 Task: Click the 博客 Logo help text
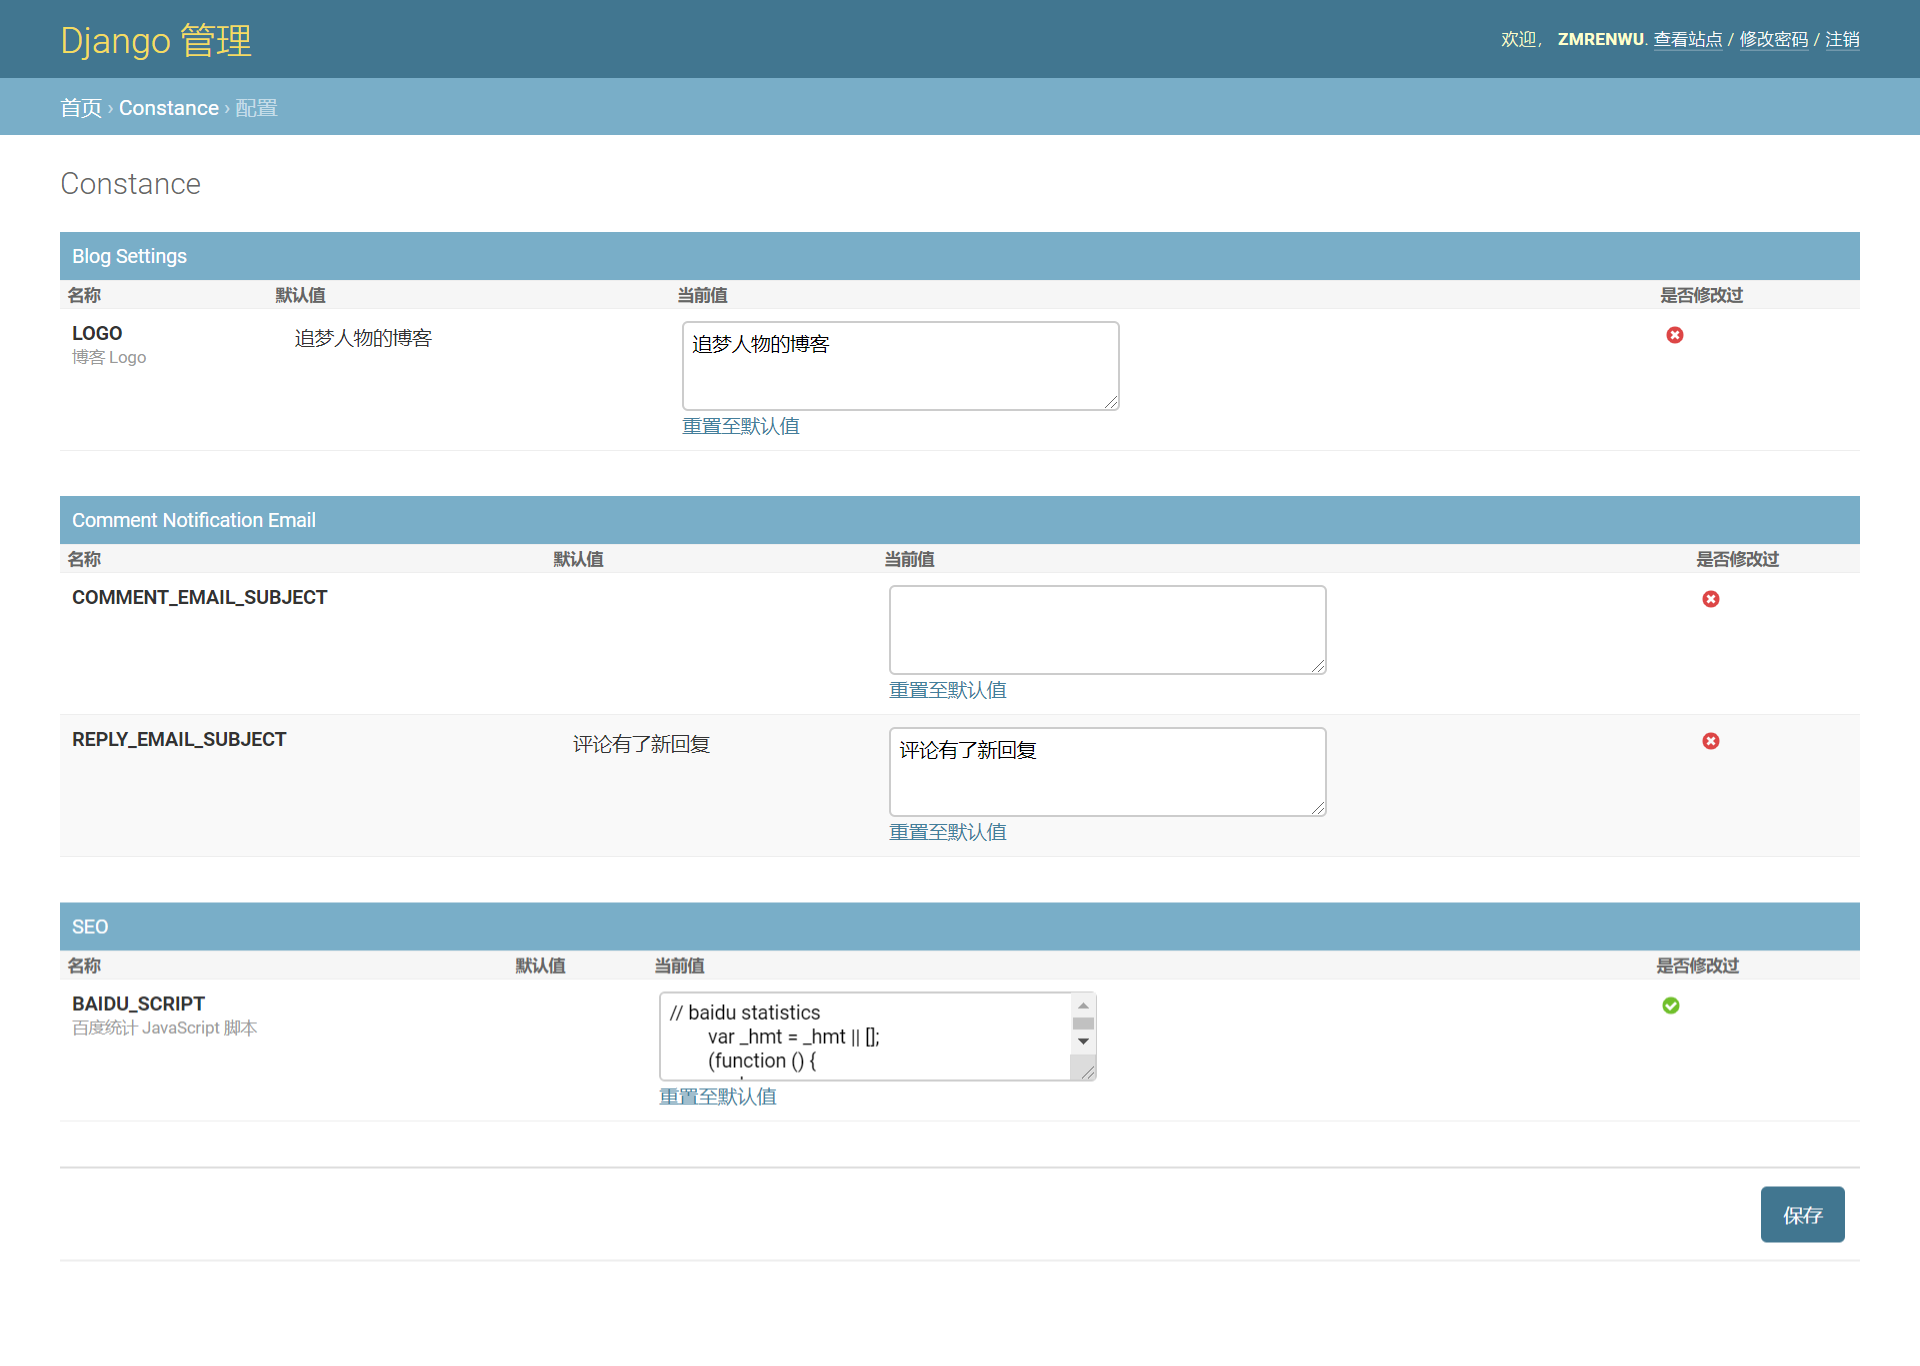tap(109, 357)
